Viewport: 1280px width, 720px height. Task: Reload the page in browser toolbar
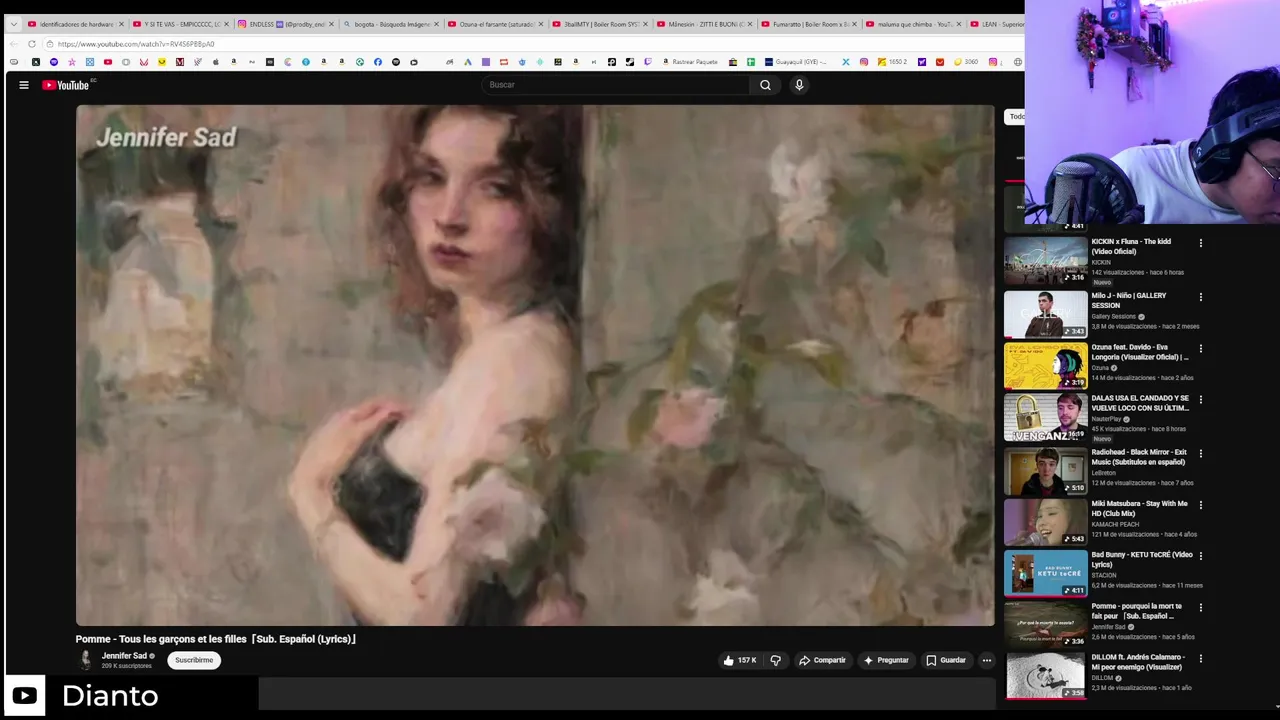pyautogui.click(x=32, y=44)
